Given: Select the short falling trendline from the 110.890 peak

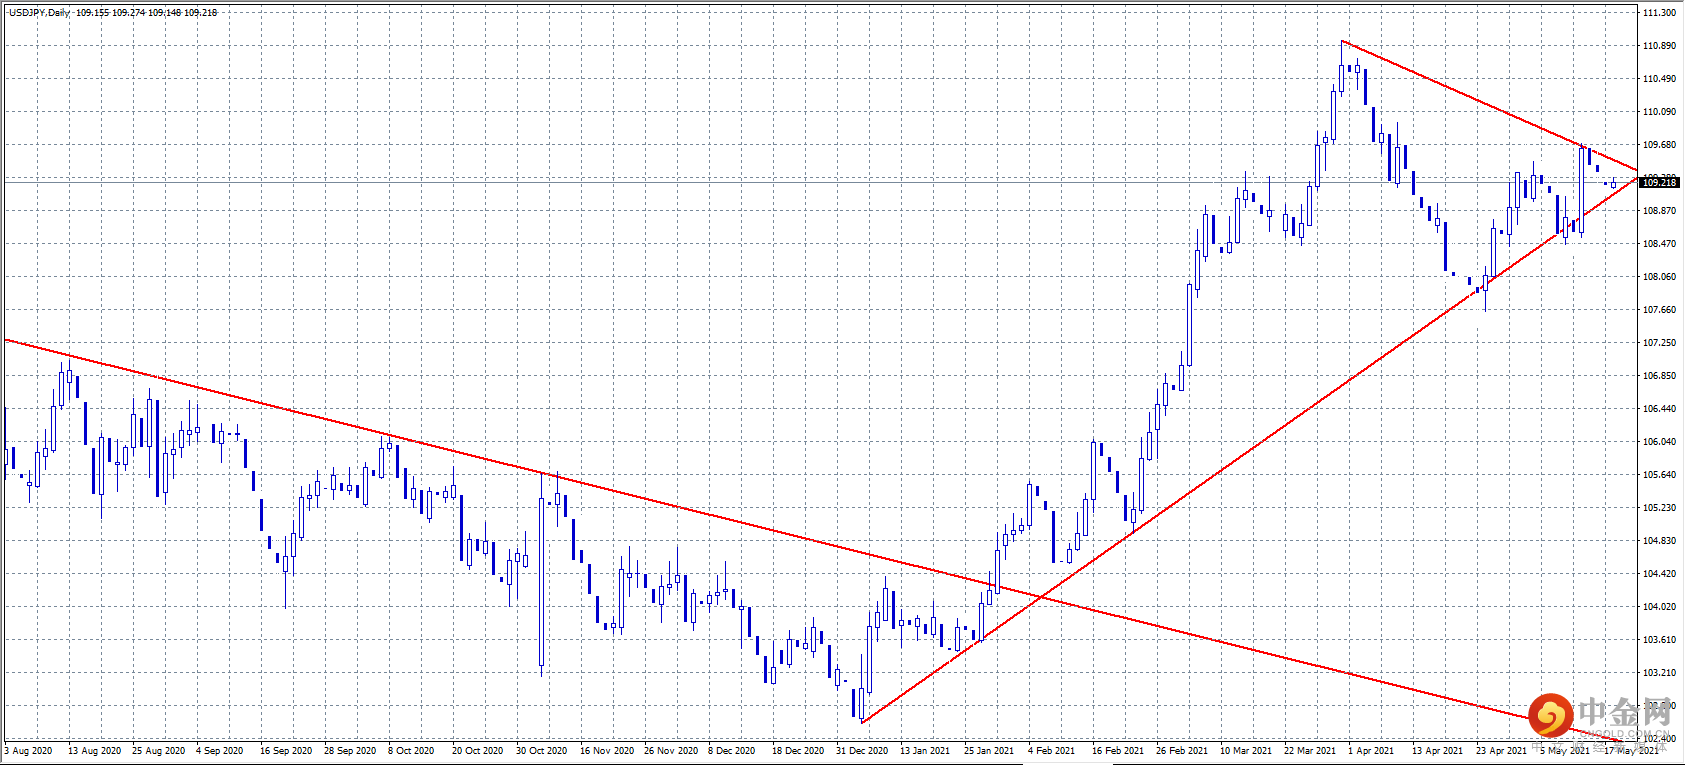Looking at the screenshot, I should (x=1490, y=106).
